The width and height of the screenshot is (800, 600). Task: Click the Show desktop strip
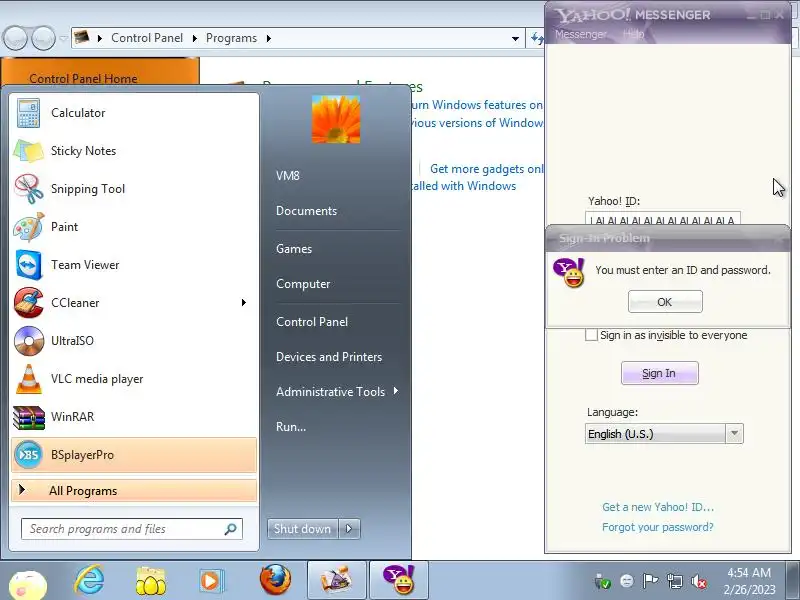click(792, 581)
